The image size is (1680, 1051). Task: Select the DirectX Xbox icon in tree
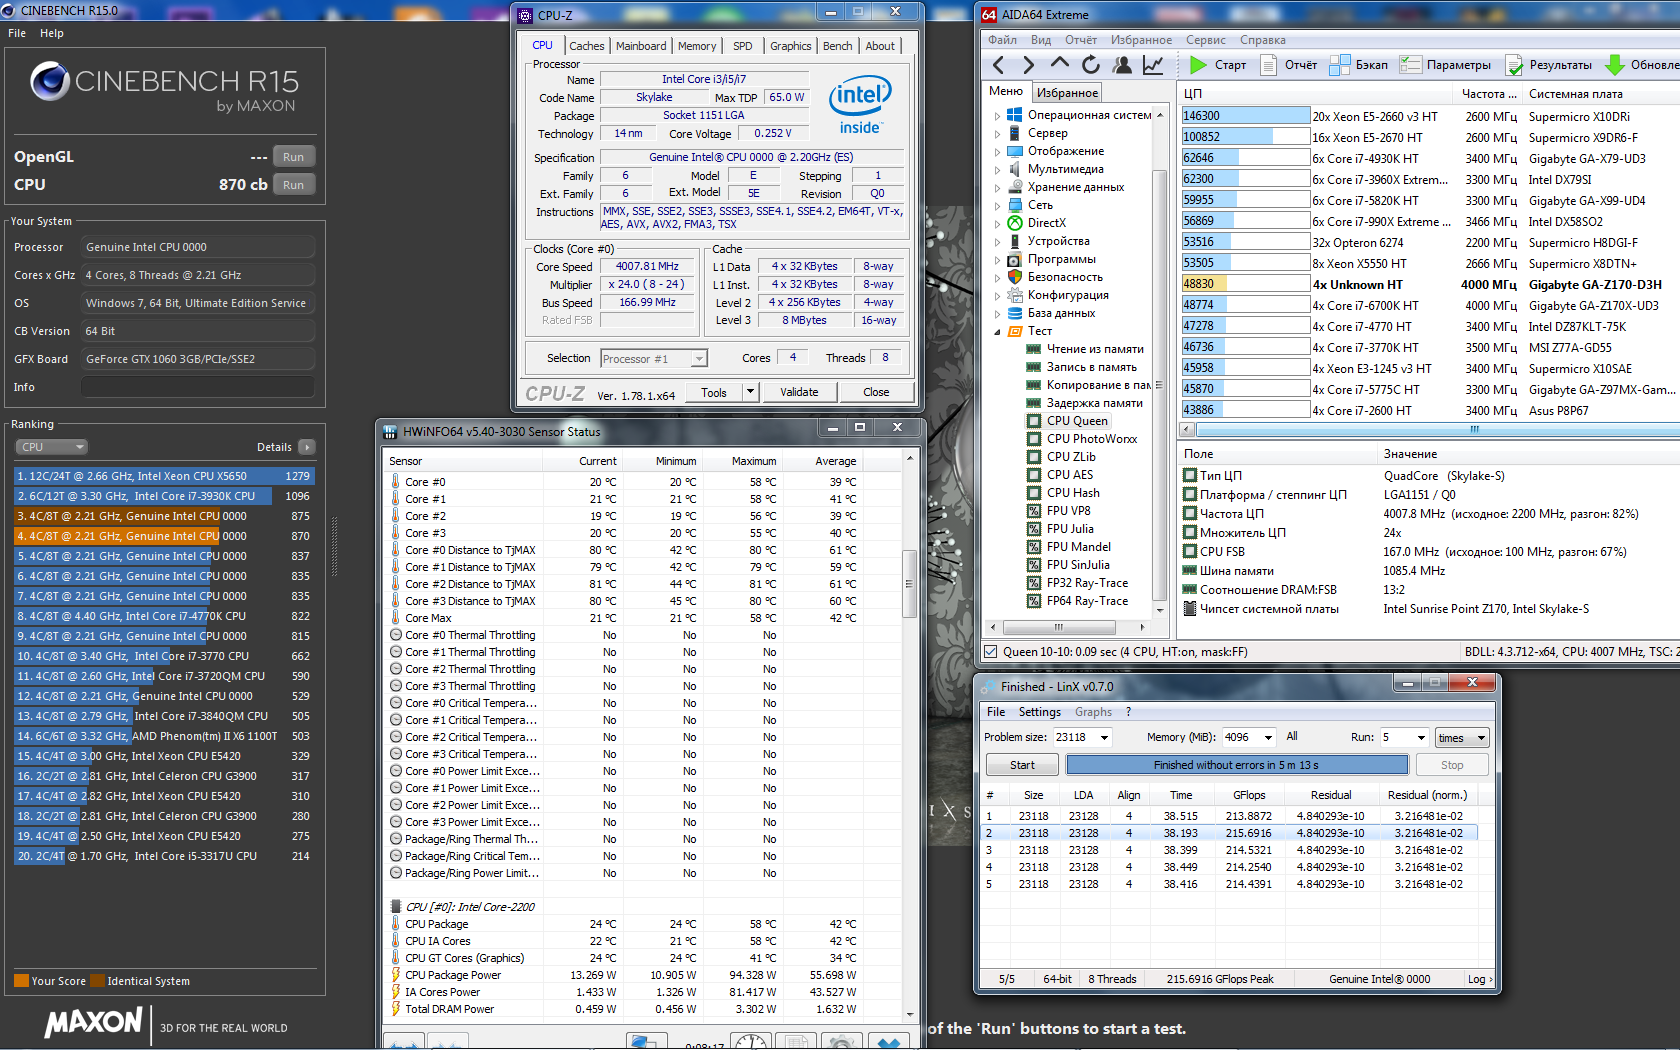(x=1015, y=223)
